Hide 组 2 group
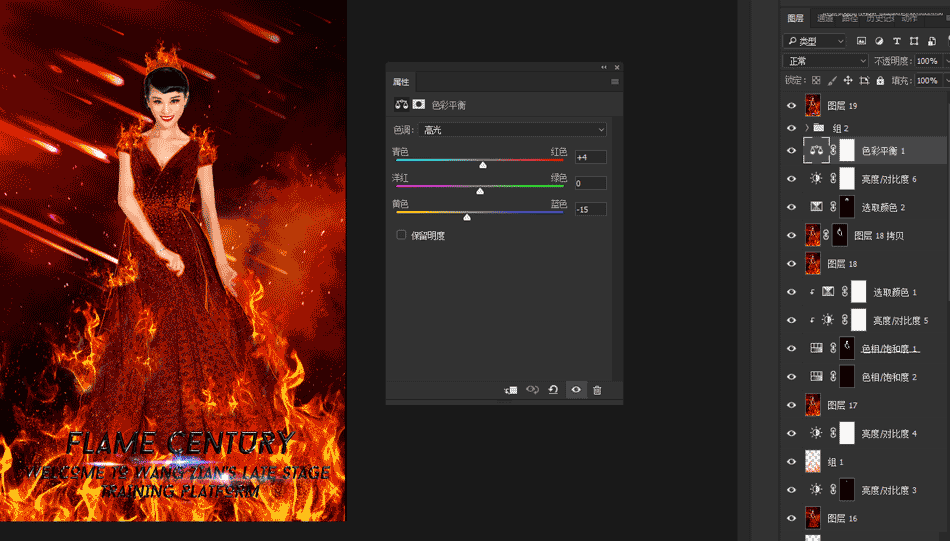This screenshot has height=541, width=950. pyautogui.click(x=791, y=128)
